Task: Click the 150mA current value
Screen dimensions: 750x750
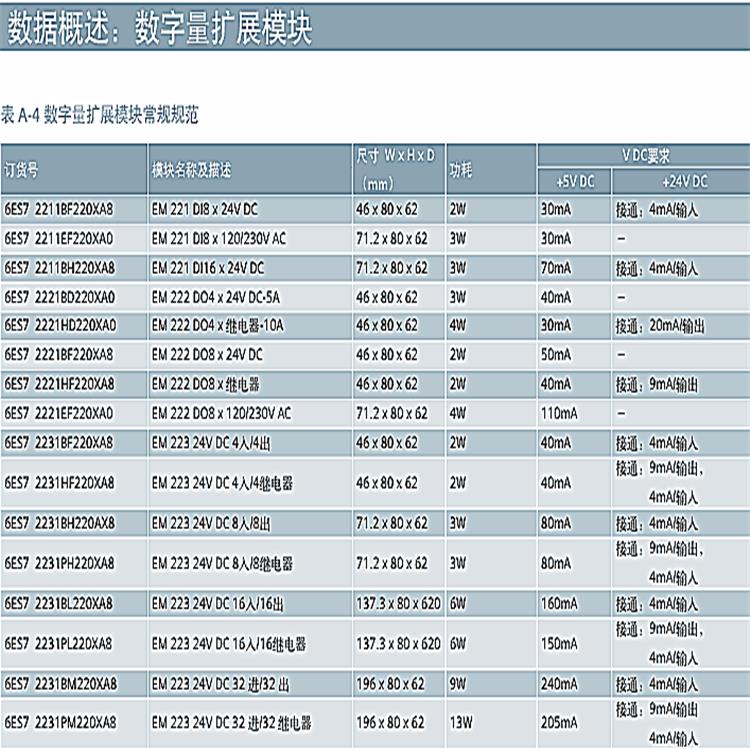Action: pos(559,644)
